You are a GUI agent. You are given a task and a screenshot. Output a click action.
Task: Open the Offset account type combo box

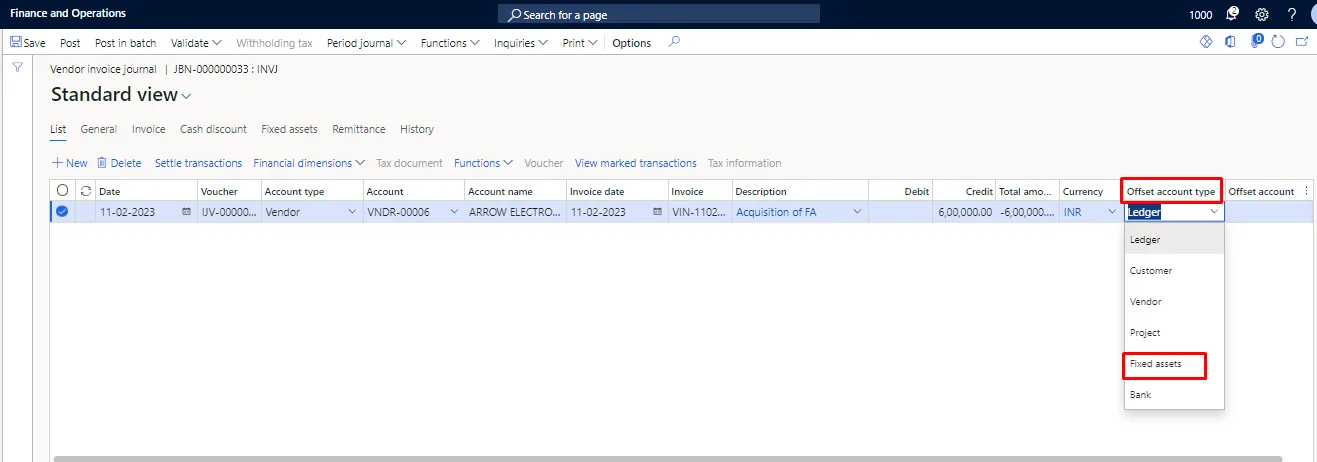tap(1174, 212)
